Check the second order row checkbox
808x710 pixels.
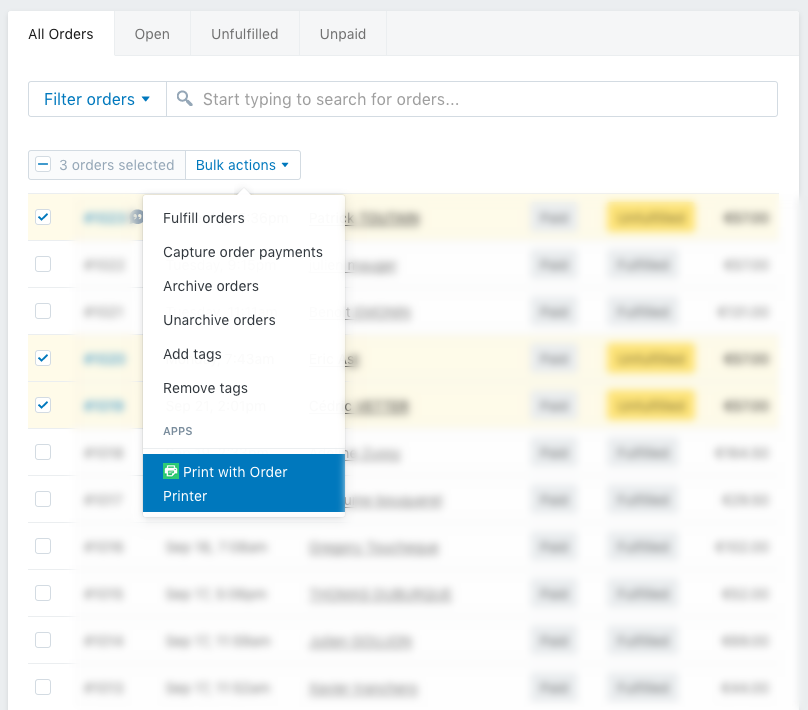pyautogui.click(x=43, y=264)
